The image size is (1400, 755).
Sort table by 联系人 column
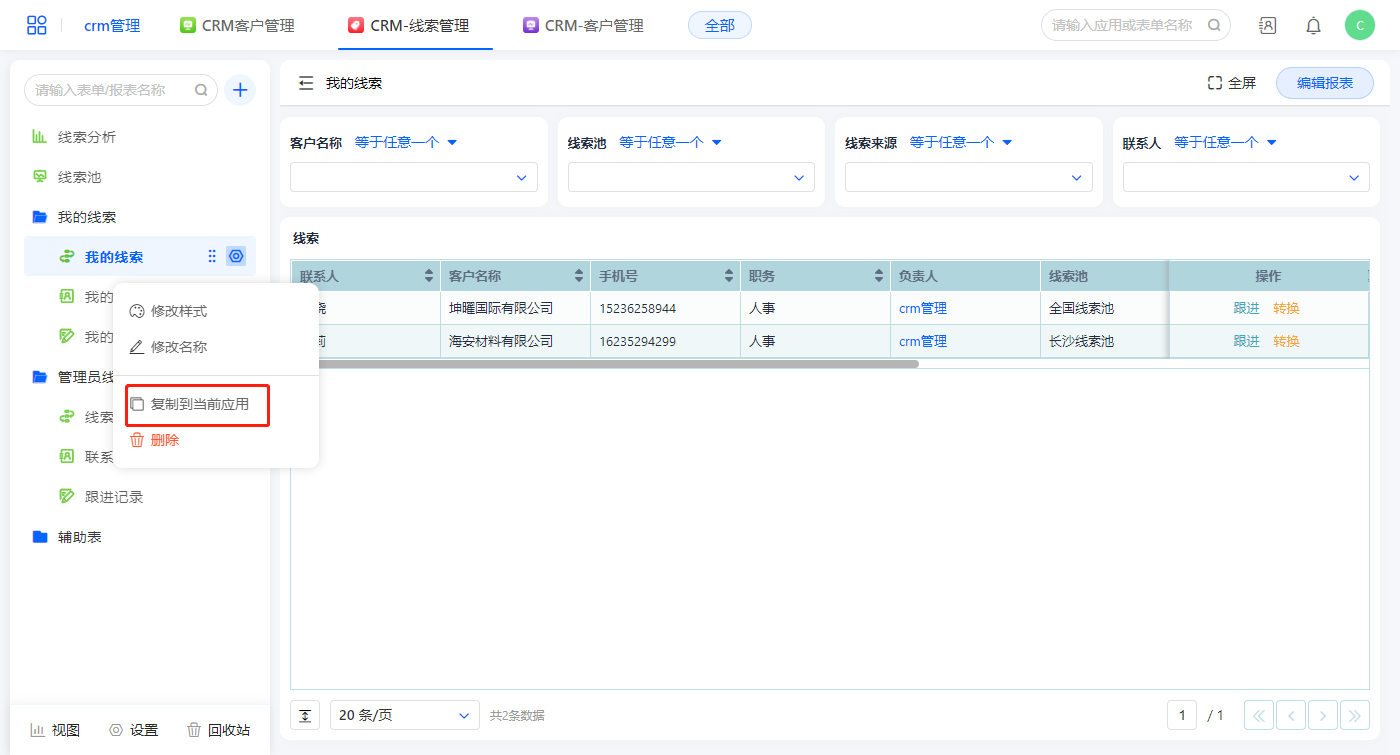[429, 276]
